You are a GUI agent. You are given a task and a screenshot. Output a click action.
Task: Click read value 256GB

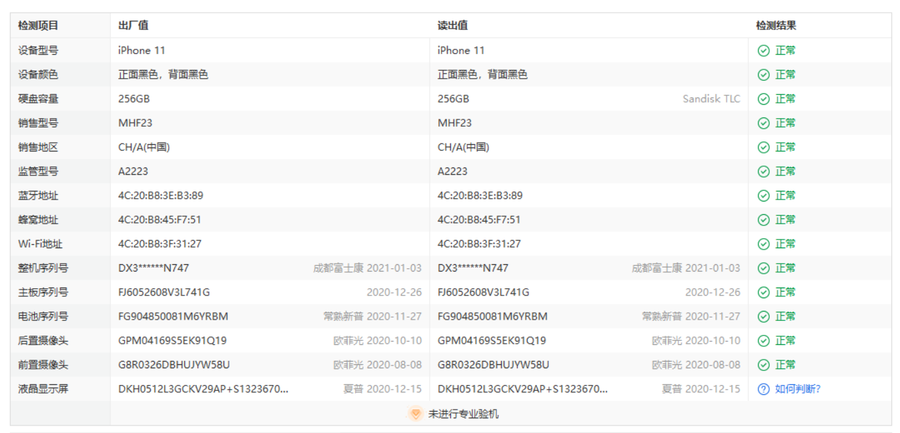coord(453,99)
